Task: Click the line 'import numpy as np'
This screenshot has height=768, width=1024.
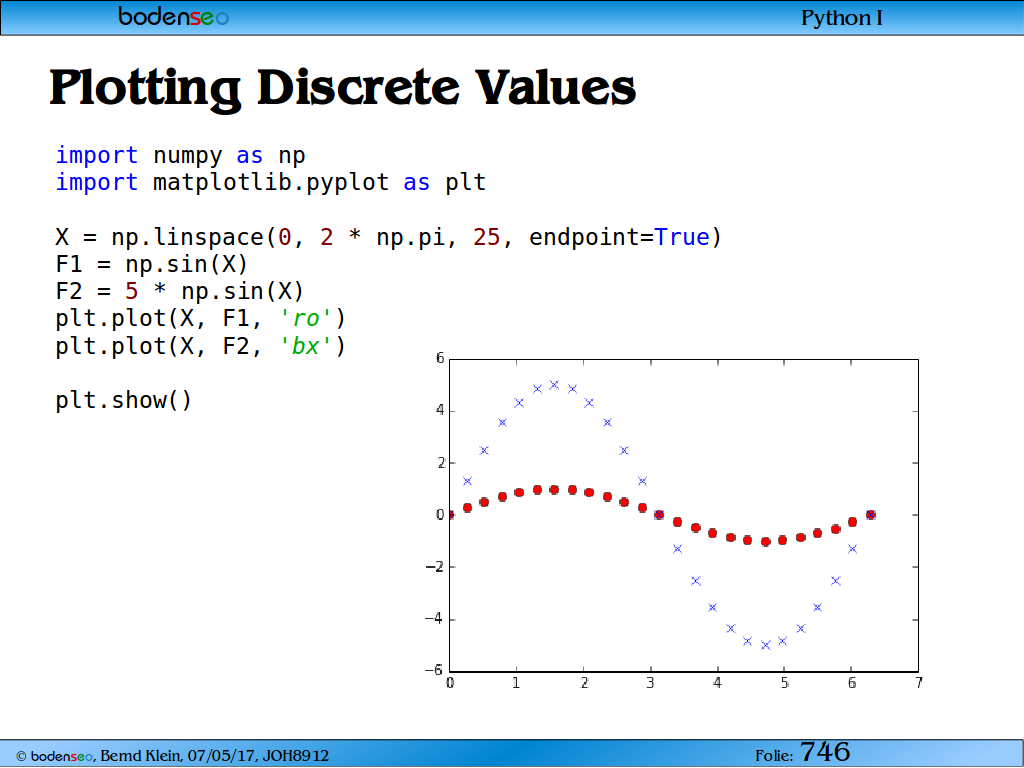Action: coord(180,156)
